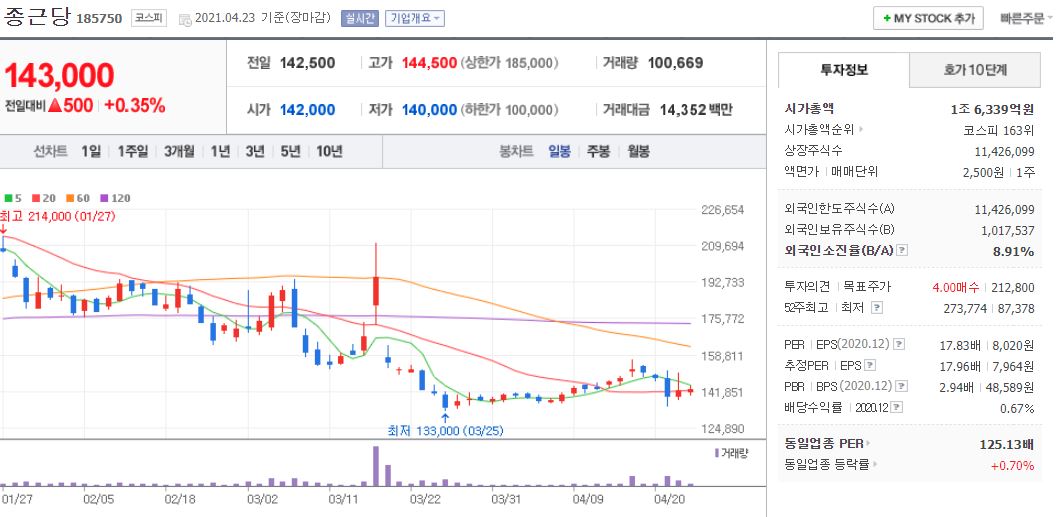Click the 저가 value 140,000
1059x517 pixels.
[430, 109]
